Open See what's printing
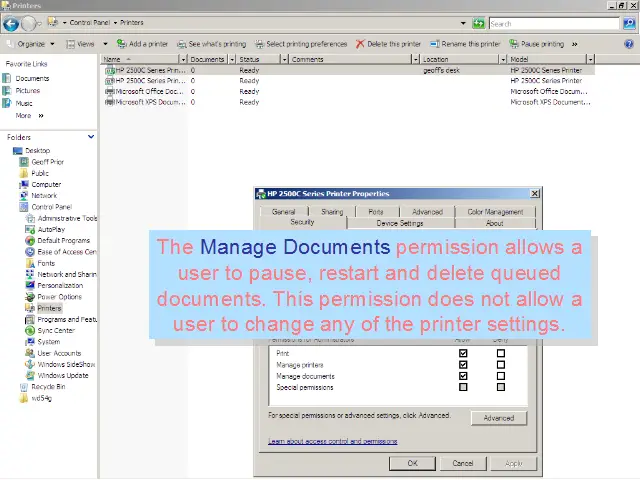 211,44
